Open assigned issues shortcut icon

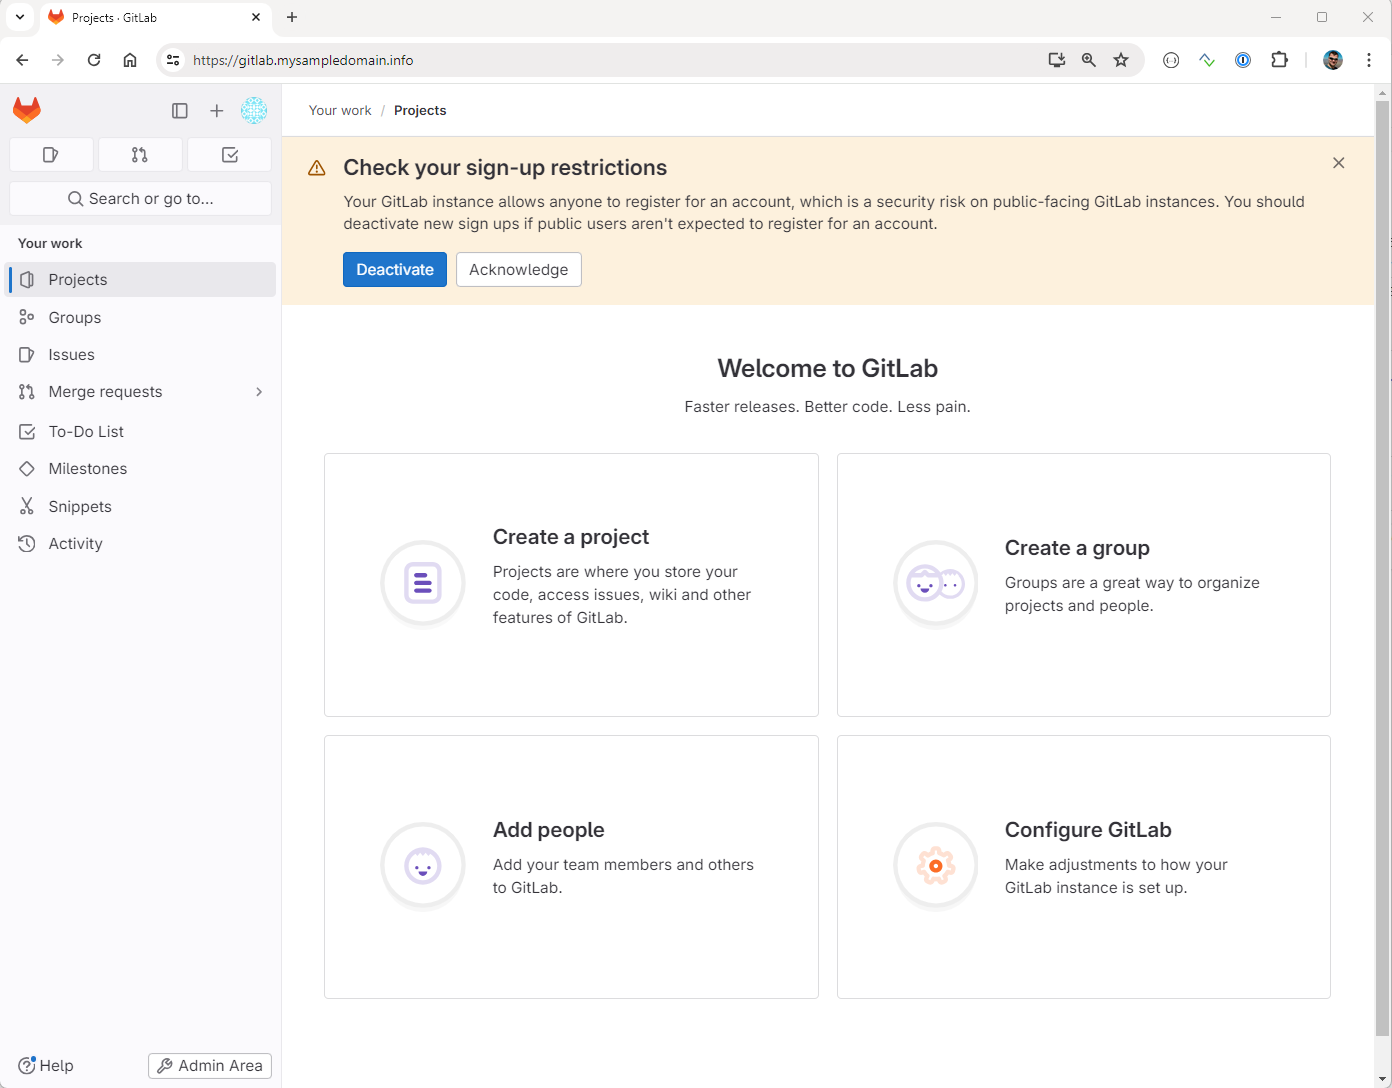coord(51,155)
